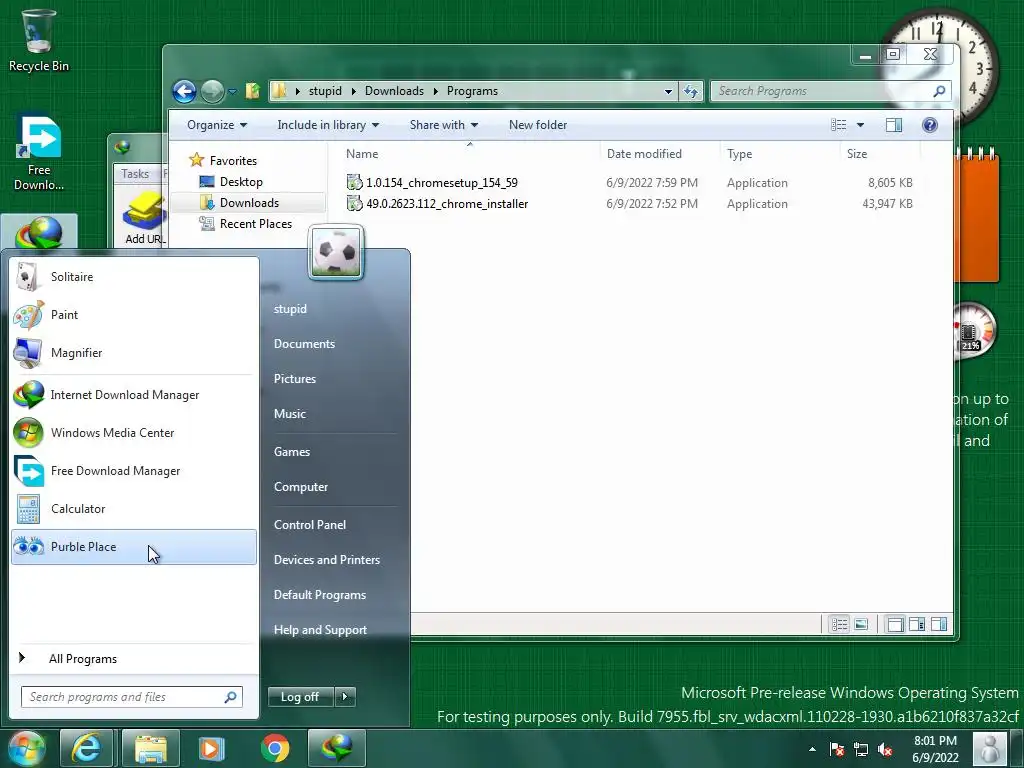Image resolution: width=1024 pixels, height=768 pixels.
Task: Launch Purble Place game
Action: (133, 547)
